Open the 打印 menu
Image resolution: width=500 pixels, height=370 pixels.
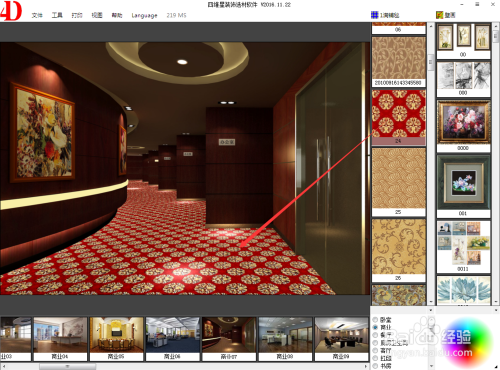[x=77, y=15]
